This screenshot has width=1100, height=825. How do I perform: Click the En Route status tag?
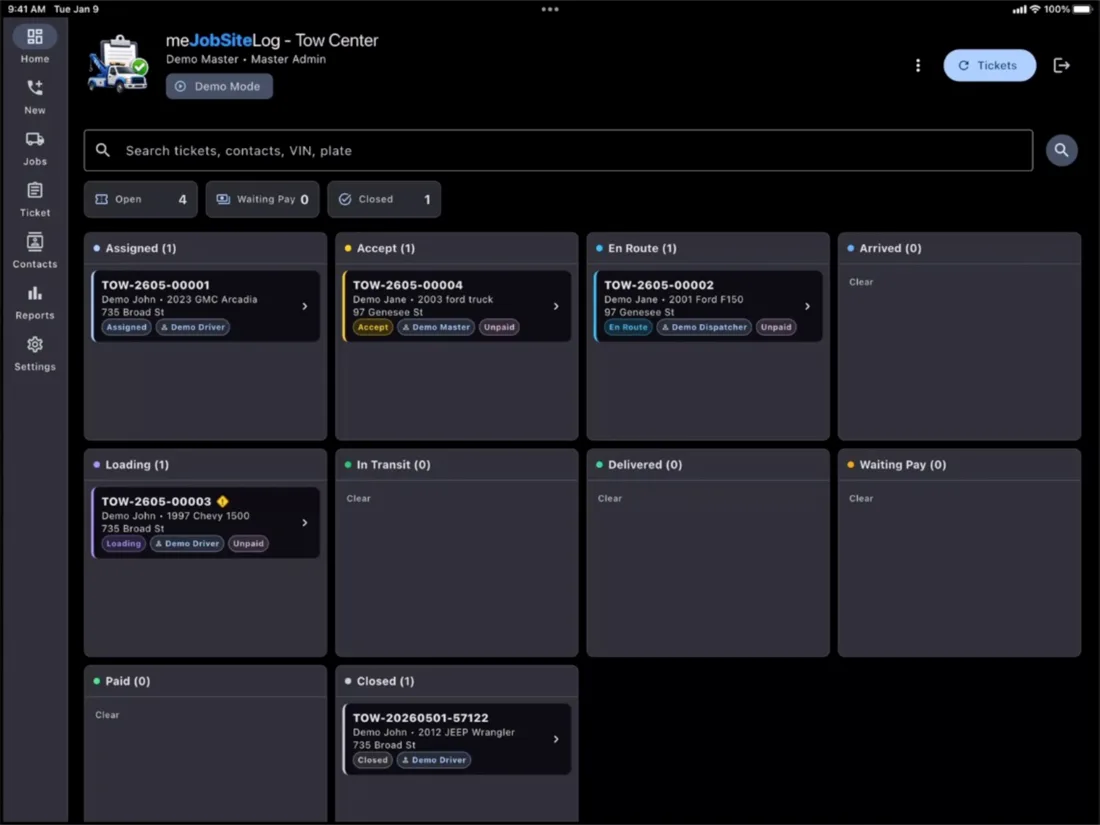628,327
